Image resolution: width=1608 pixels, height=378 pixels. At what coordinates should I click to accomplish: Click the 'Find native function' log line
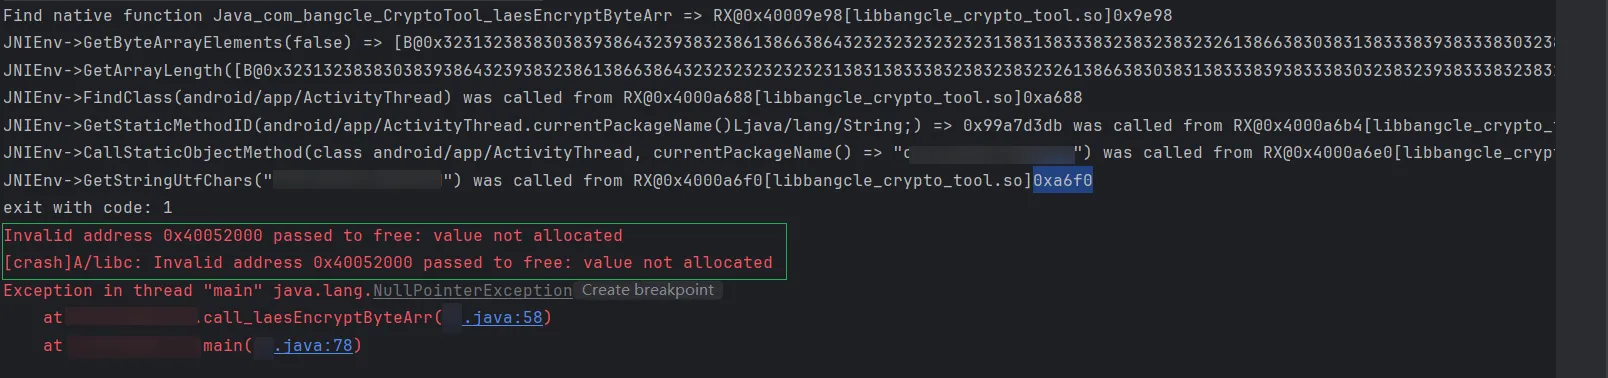[x=588, y=16]
